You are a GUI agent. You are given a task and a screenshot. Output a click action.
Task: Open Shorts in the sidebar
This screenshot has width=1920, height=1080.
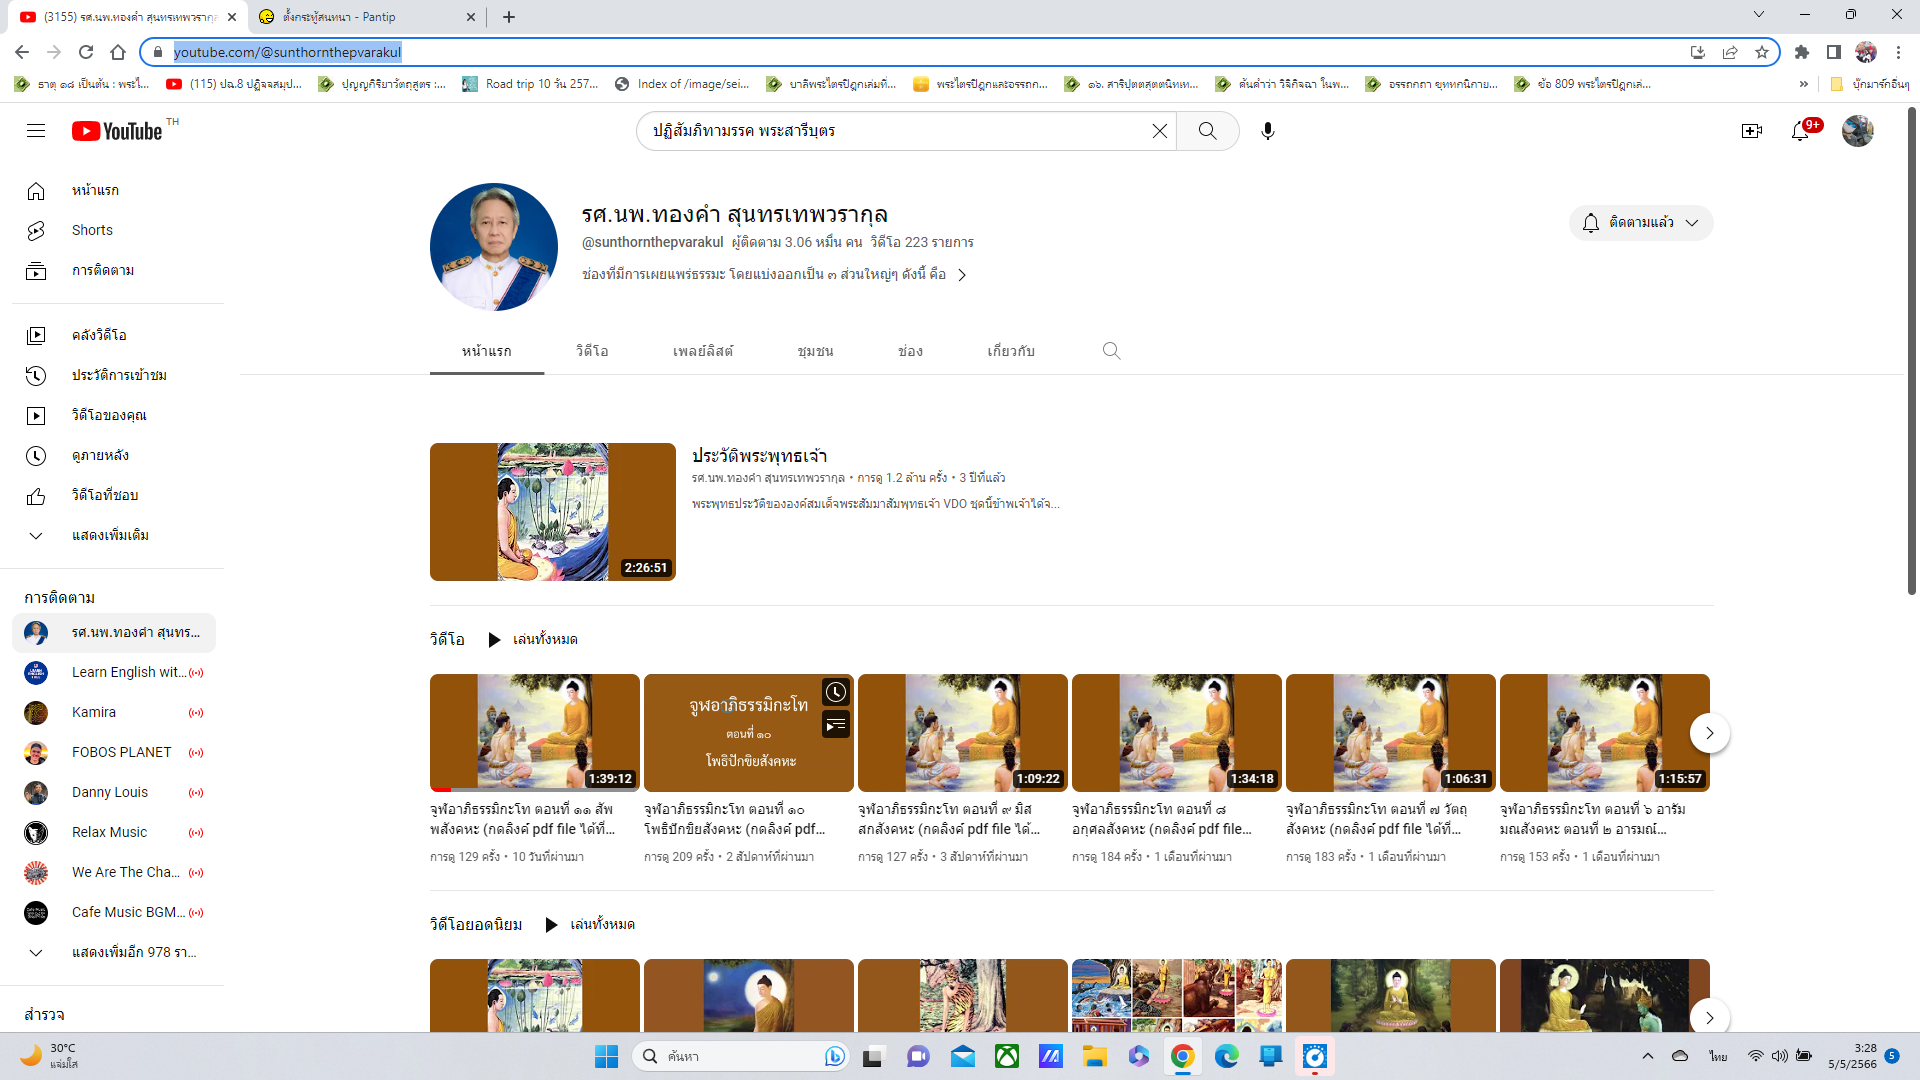click(92, 230)
